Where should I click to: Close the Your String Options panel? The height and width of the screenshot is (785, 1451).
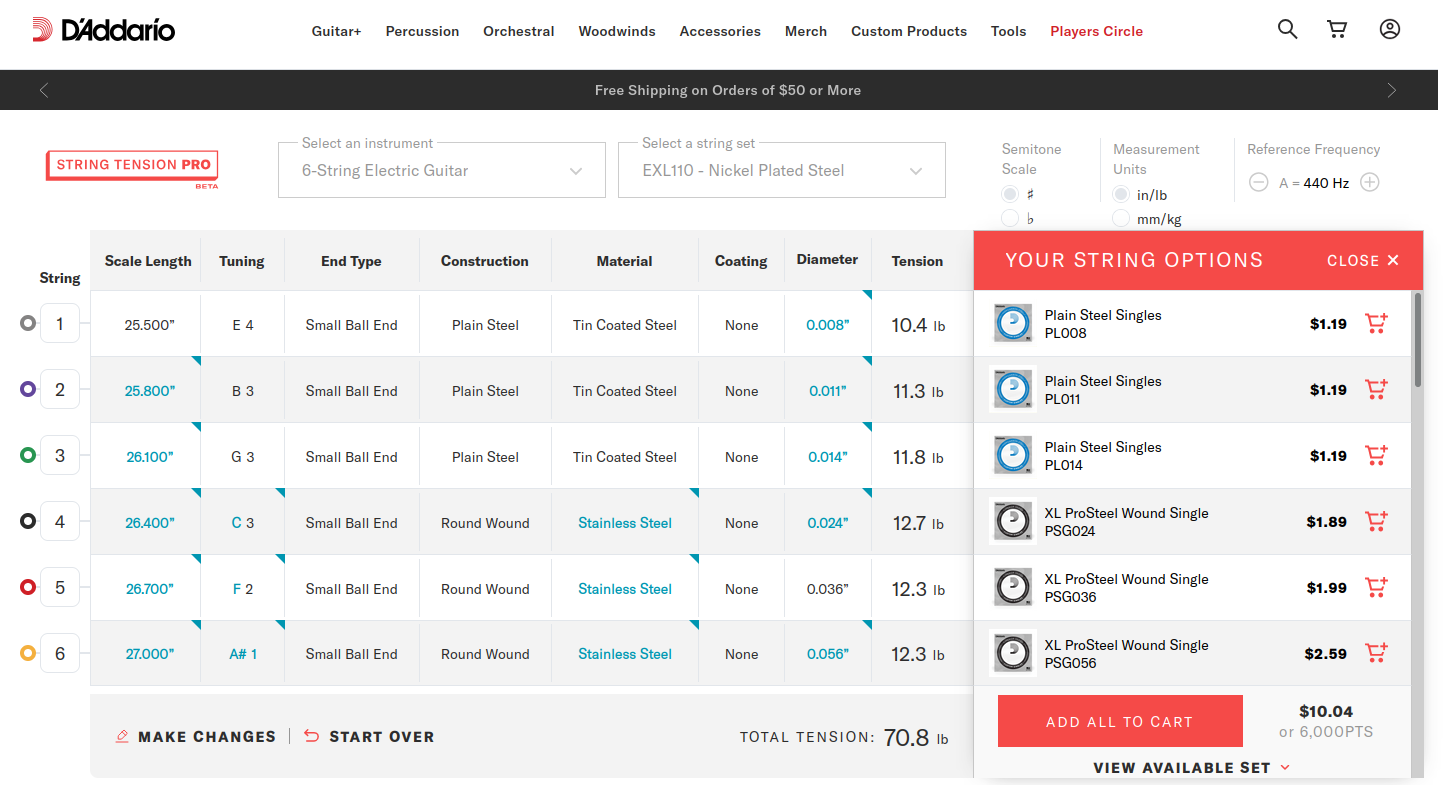pyautogui.click(x=1363, y=260)
